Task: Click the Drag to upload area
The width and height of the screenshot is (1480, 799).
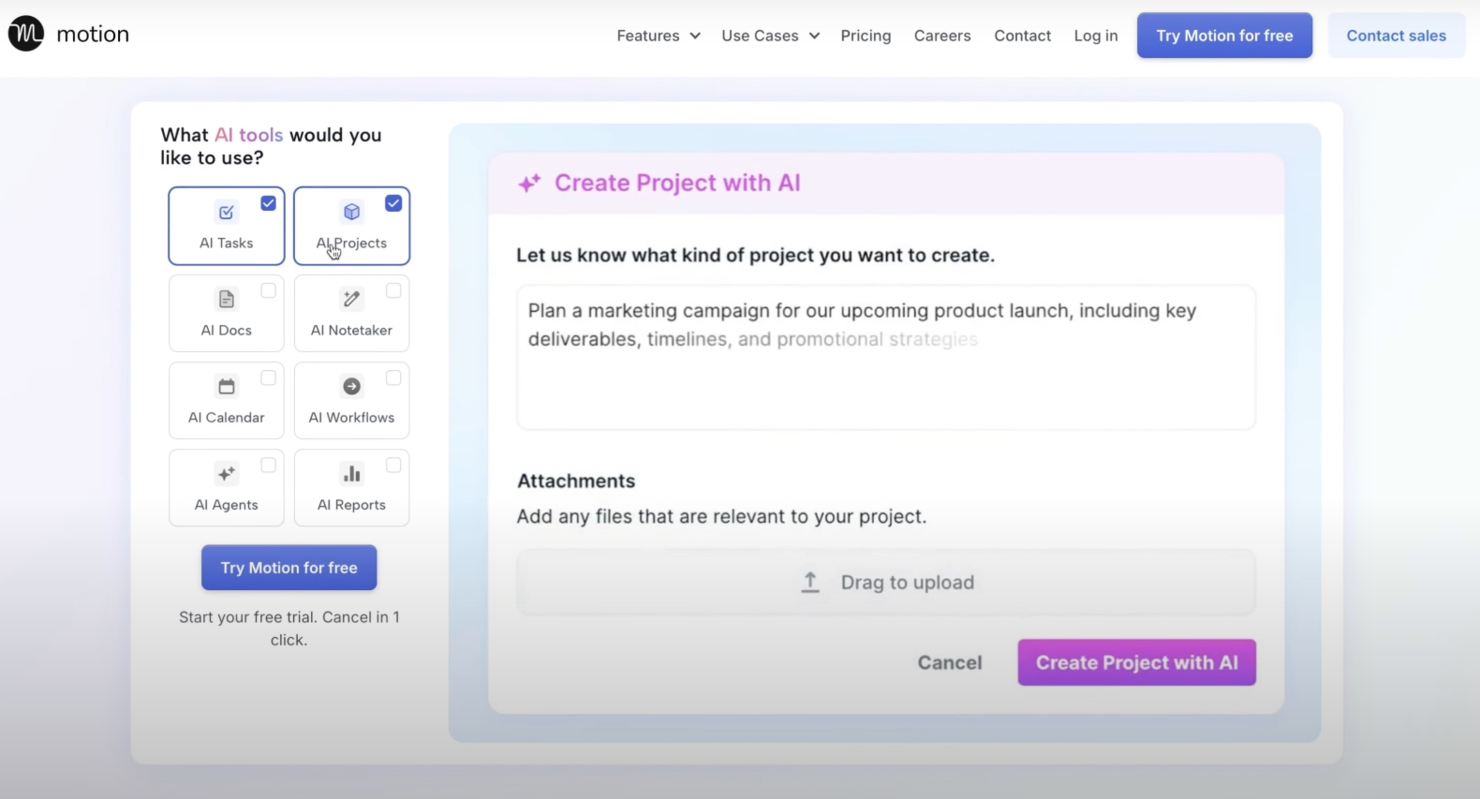Action: [x=886, y=582]
